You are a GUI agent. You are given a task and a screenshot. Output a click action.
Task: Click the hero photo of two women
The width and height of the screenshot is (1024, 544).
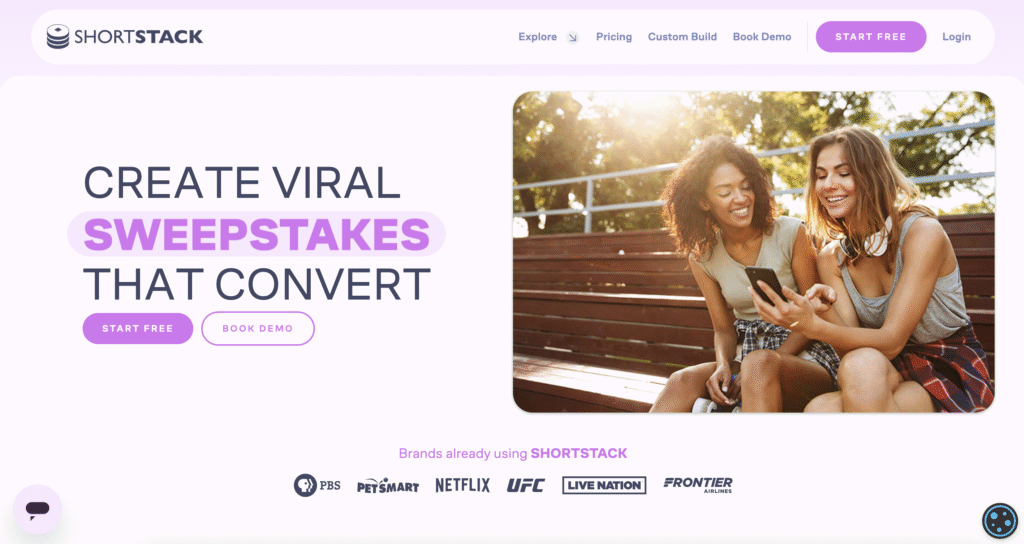[x=754, y=252]
